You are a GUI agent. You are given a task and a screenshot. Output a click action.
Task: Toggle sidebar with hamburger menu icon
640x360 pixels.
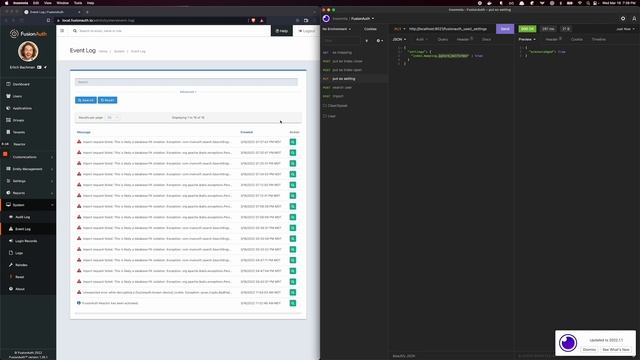click(62, 31)
